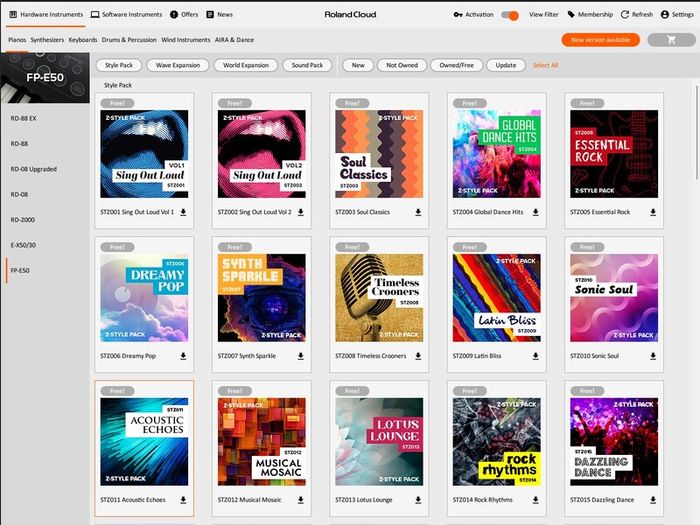
Task: Select the Pianos category
Action: point(17,40)
